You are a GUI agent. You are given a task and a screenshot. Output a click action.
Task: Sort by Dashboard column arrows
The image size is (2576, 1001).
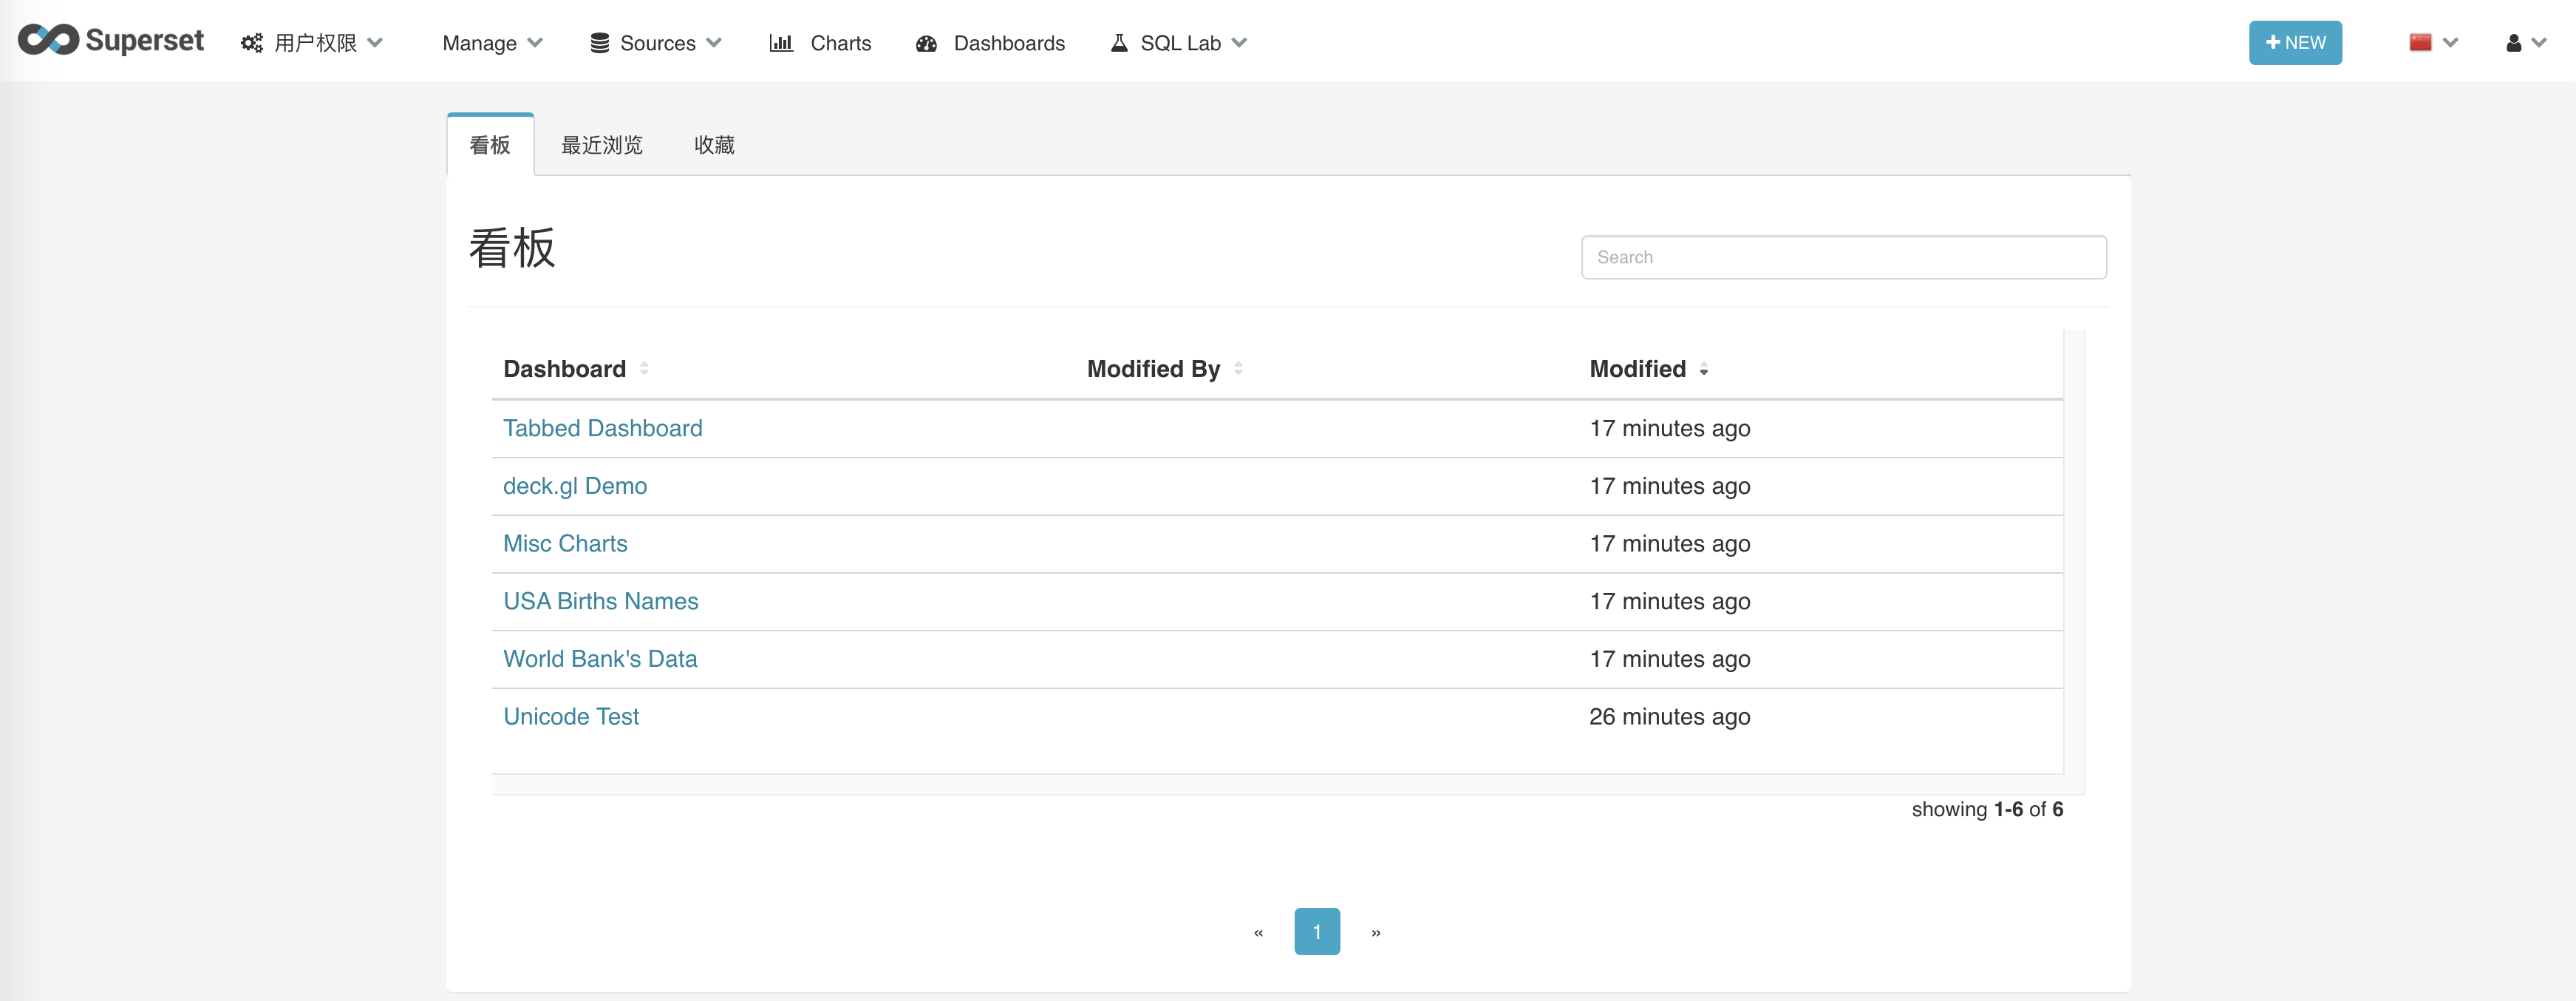[x=645, y=369]
